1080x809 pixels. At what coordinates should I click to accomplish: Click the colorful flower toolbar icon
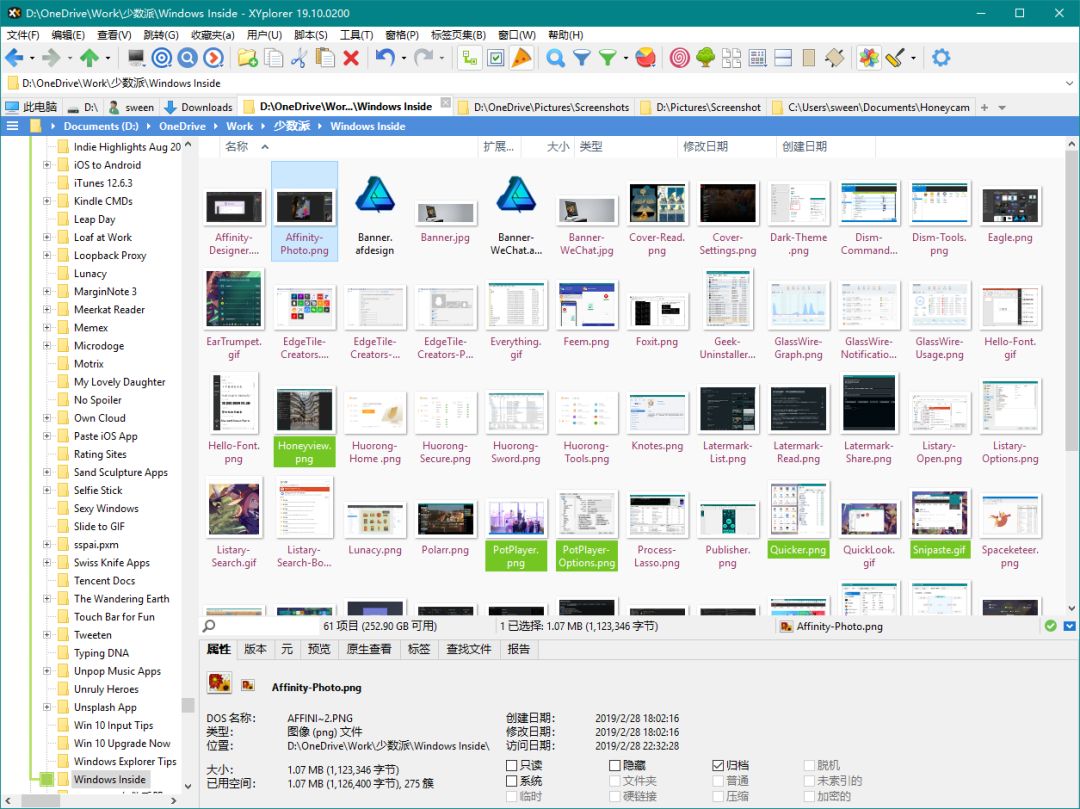869,58
